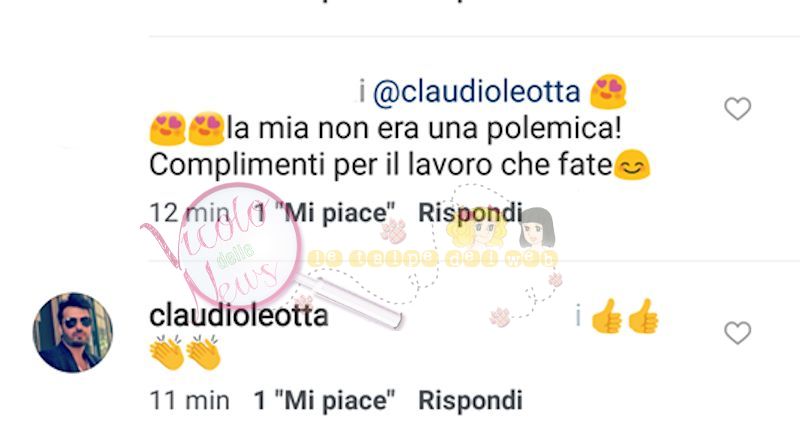
Task: Open the @claudioleotta mention link
Action: pyautogui.click(x=477, y=92)
